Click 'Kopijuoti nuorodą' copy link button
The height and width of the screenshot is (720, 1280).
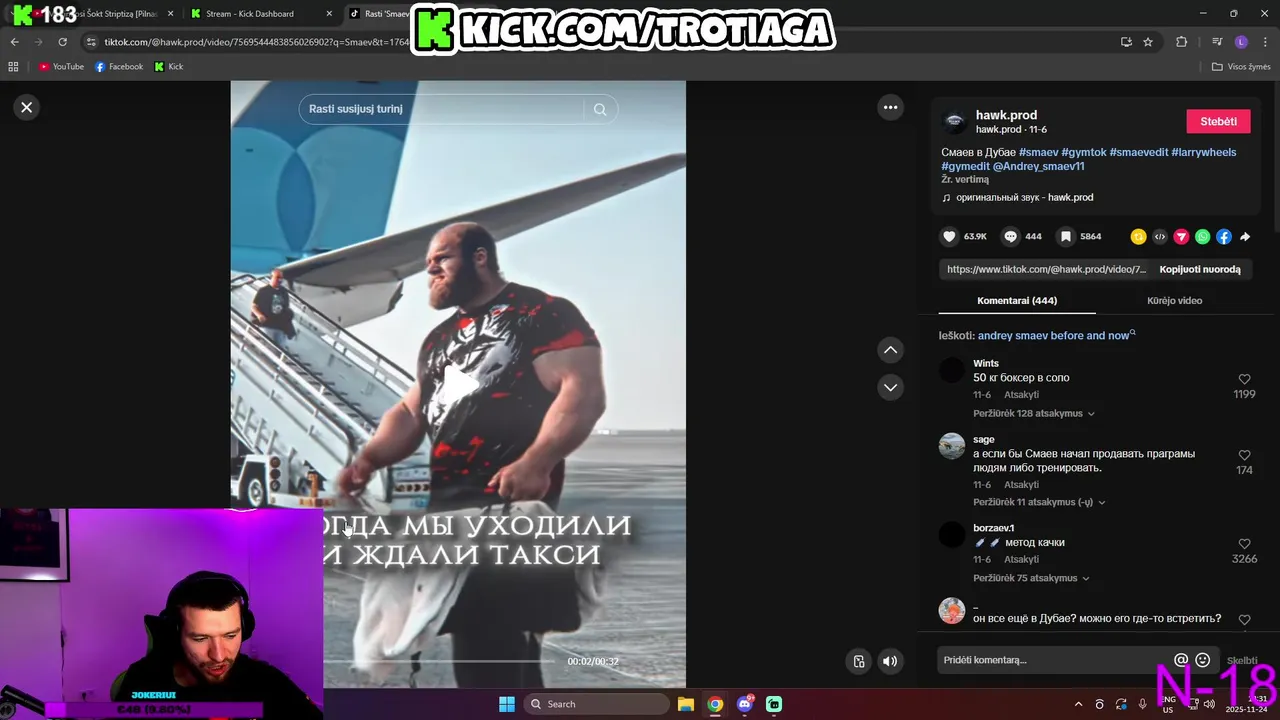1199,269
